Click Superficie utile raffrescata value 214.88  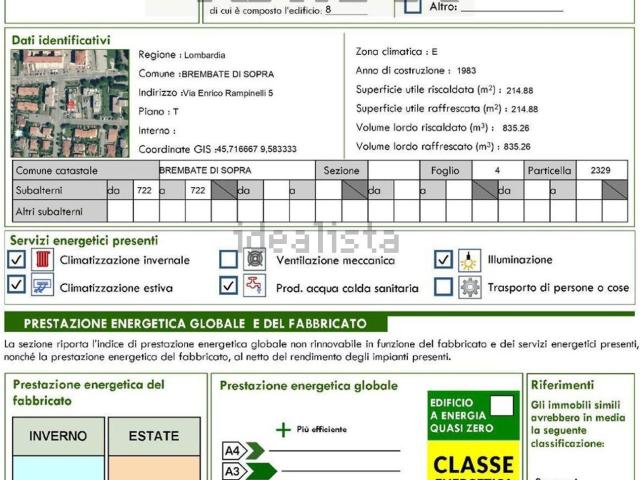(x=524, y=109)
